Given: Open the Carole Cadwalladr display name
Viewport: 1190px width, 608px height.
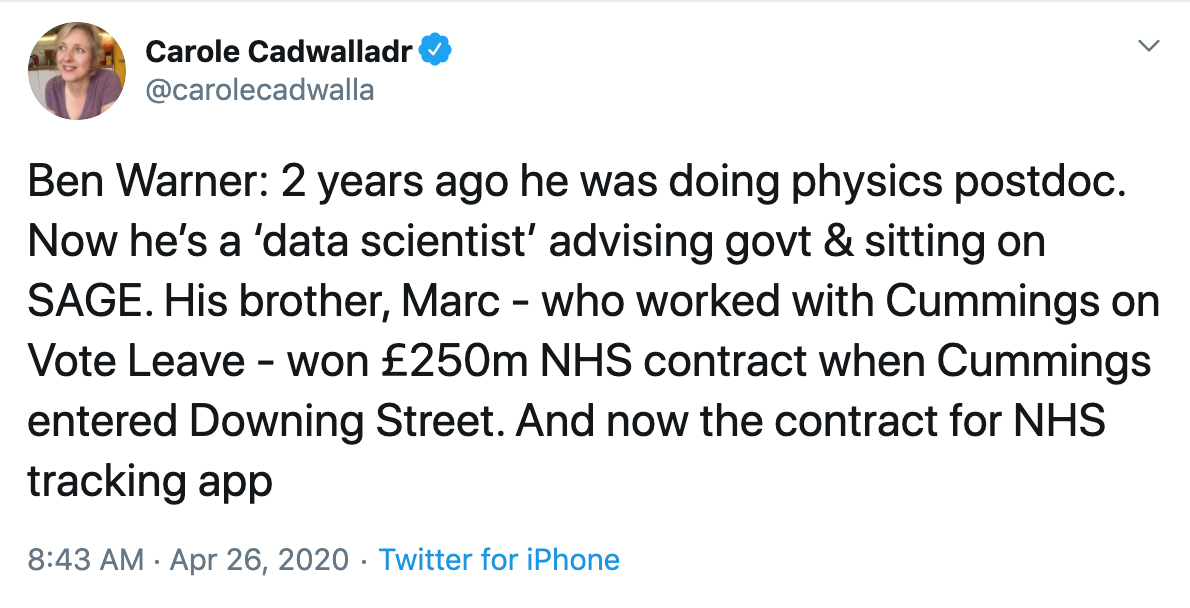Looking at the screenshot, I should tap(279, 50).
